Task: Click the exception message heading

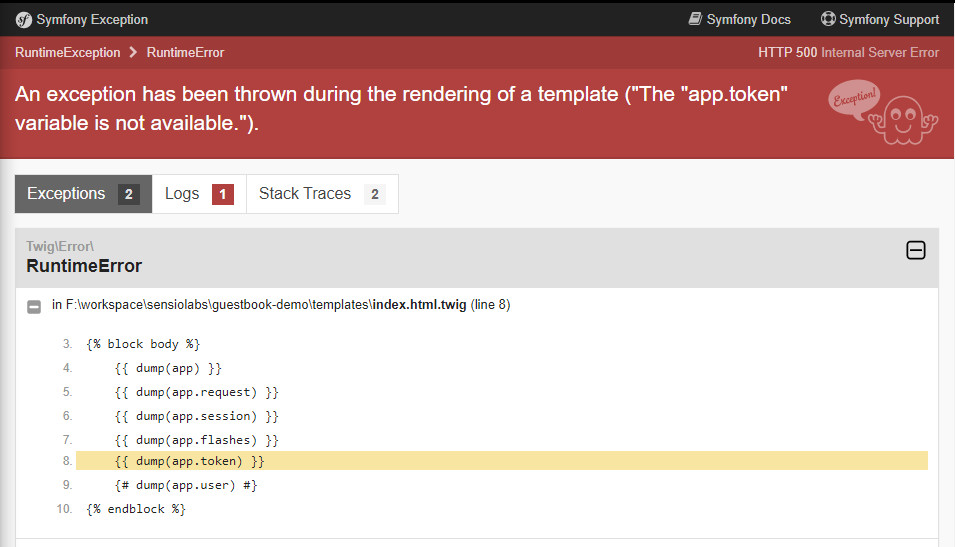Action: point(401,108)
